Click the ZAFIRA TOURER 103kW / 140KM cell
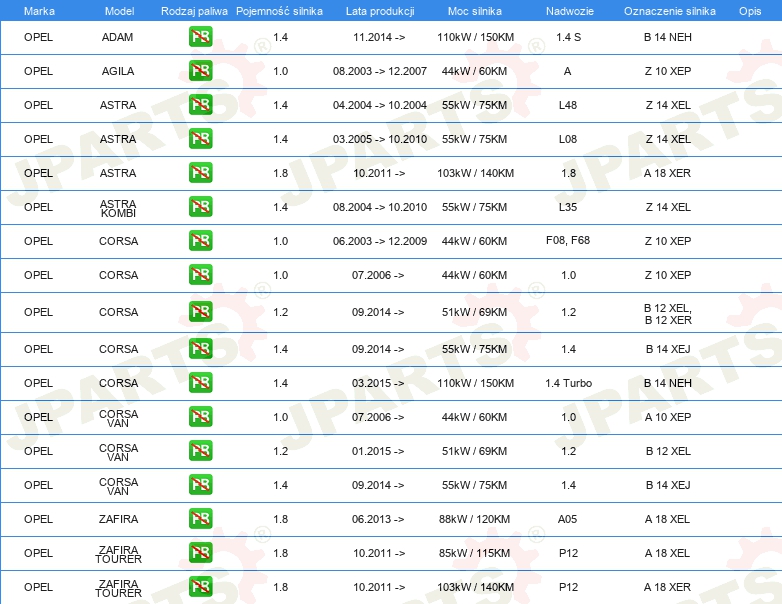The height and width of the screenshot is (604, 782). 475,587
